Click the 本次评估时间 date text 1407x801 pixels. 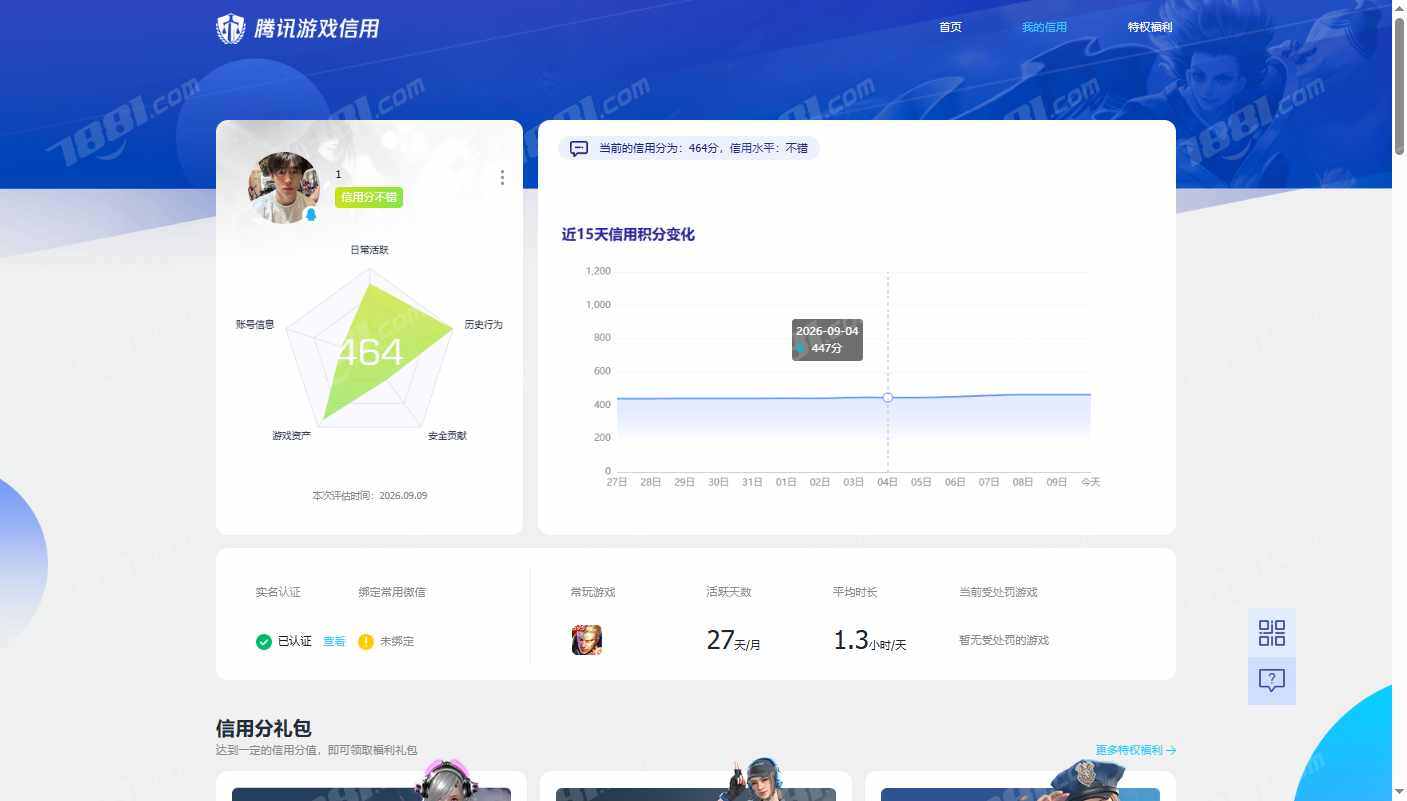[370, 496]
